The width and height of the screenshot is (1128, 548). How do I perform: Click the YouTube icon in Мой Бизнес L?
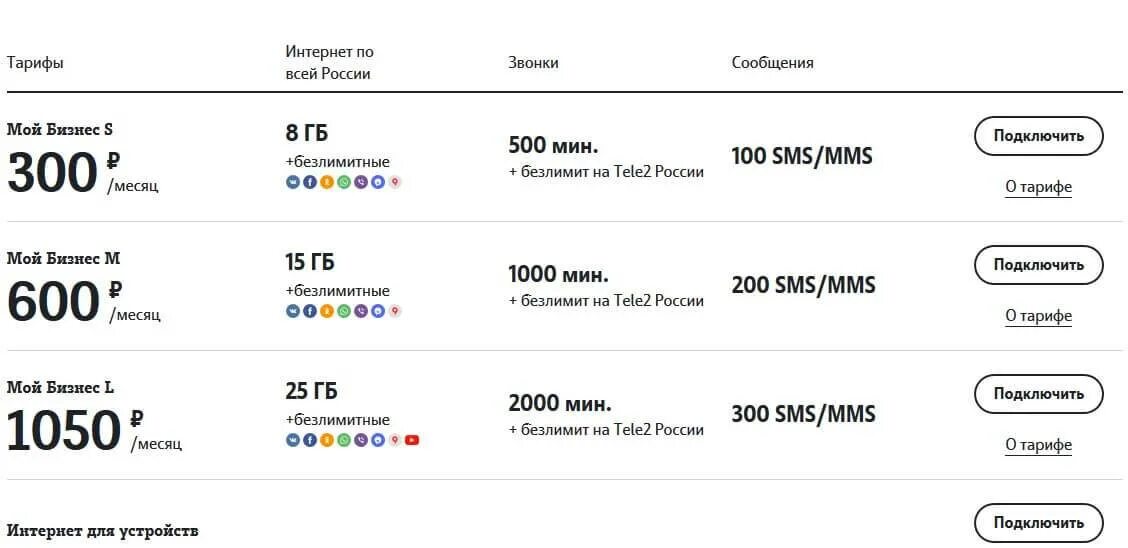pyautogui.click(x=412, y=440)
